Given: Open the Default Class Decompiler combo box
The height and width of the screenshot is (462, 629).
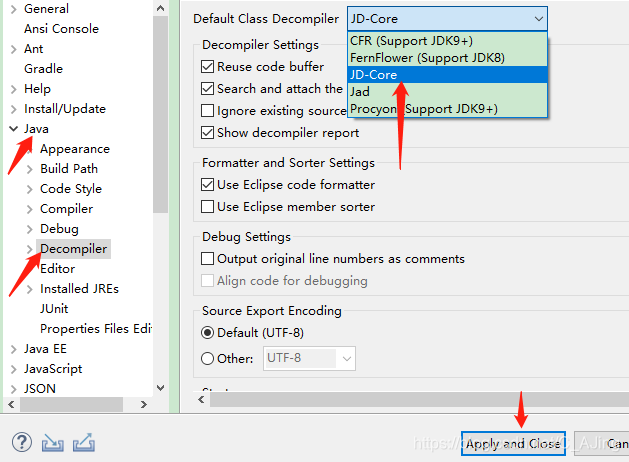Looking at the screenshot, I should (x=447, y=19).
